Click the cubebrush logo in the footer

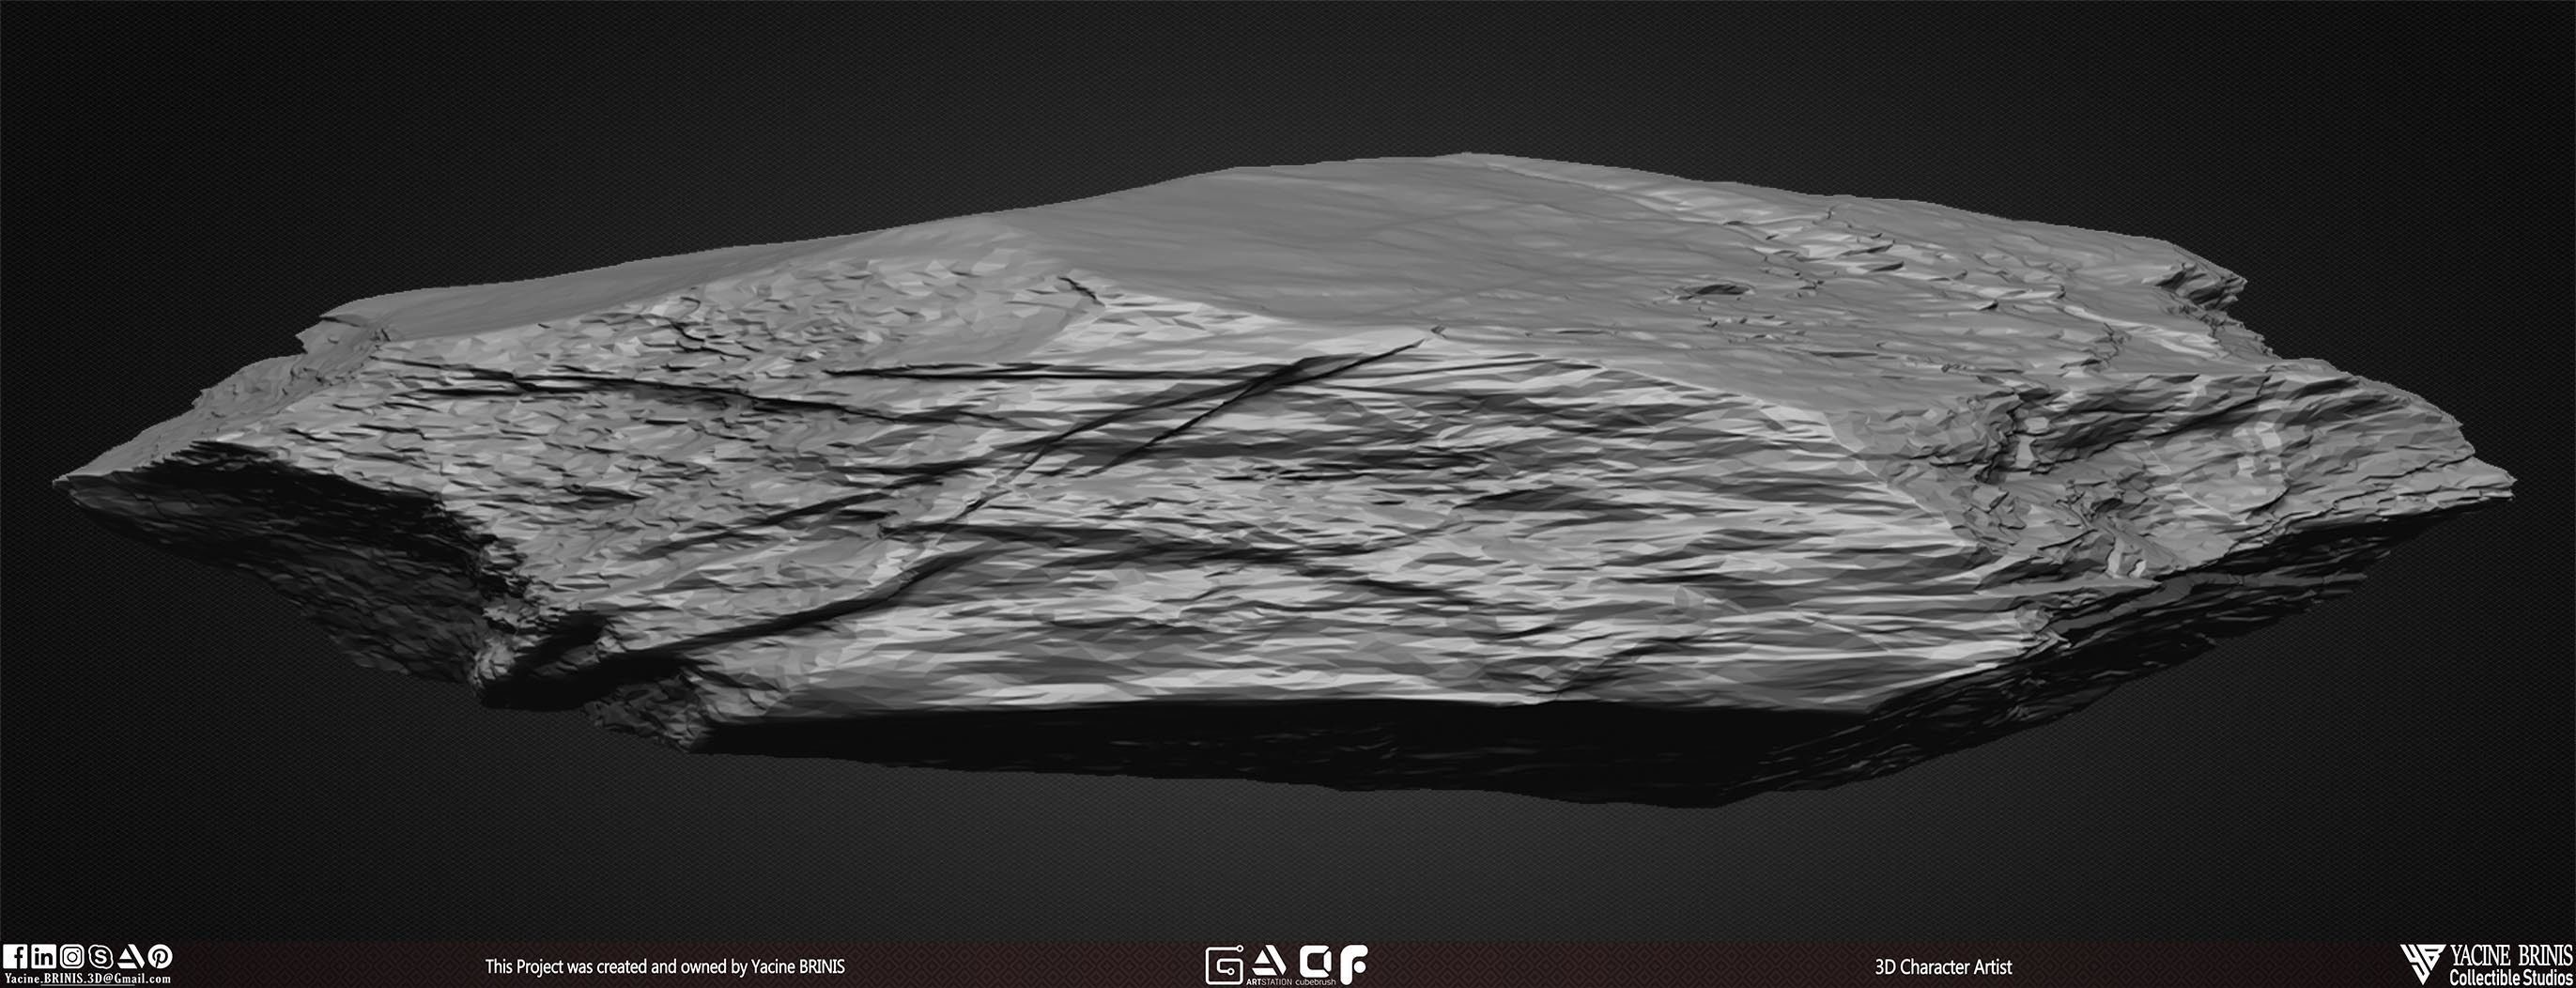(1317, 966)
